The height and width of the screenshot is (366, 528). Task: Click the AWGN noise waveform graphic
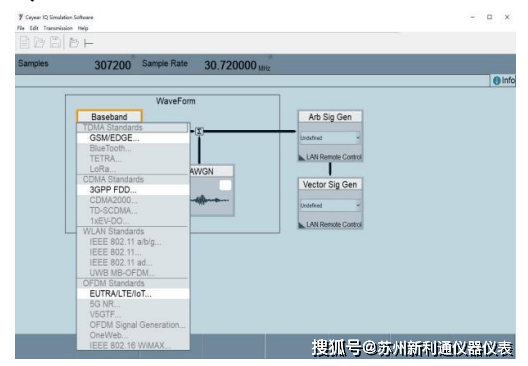(x=210, y=200)
